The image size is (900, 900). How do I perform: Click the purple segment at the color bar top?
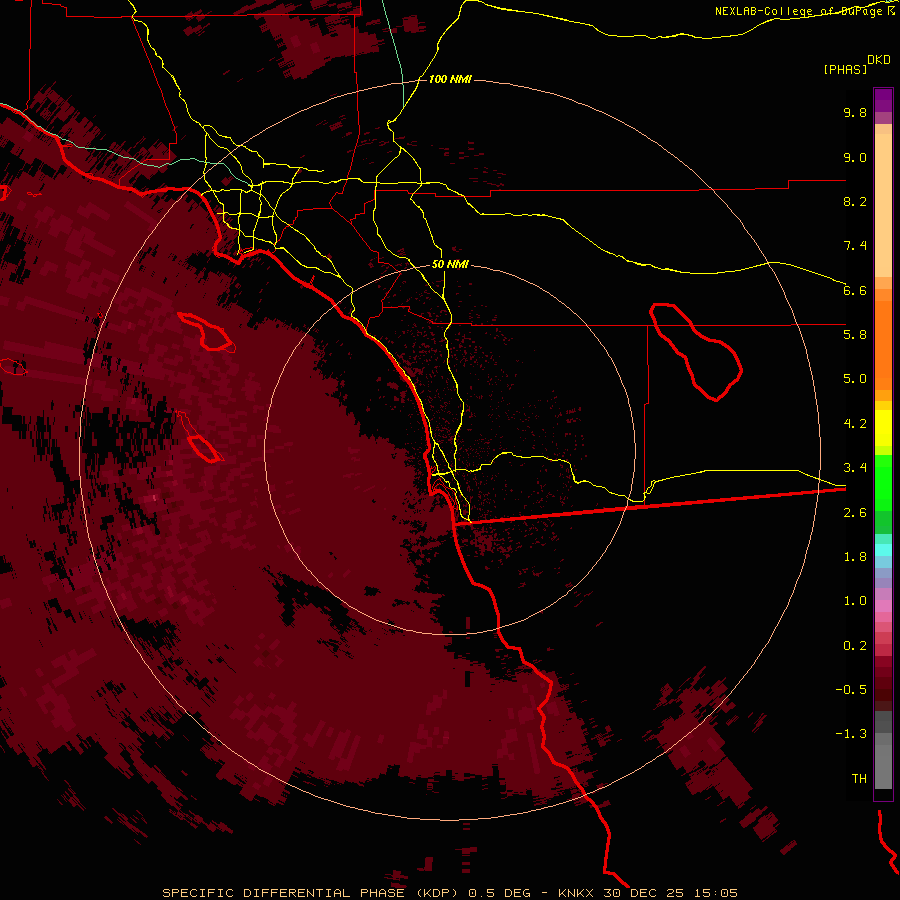[883, 100]
